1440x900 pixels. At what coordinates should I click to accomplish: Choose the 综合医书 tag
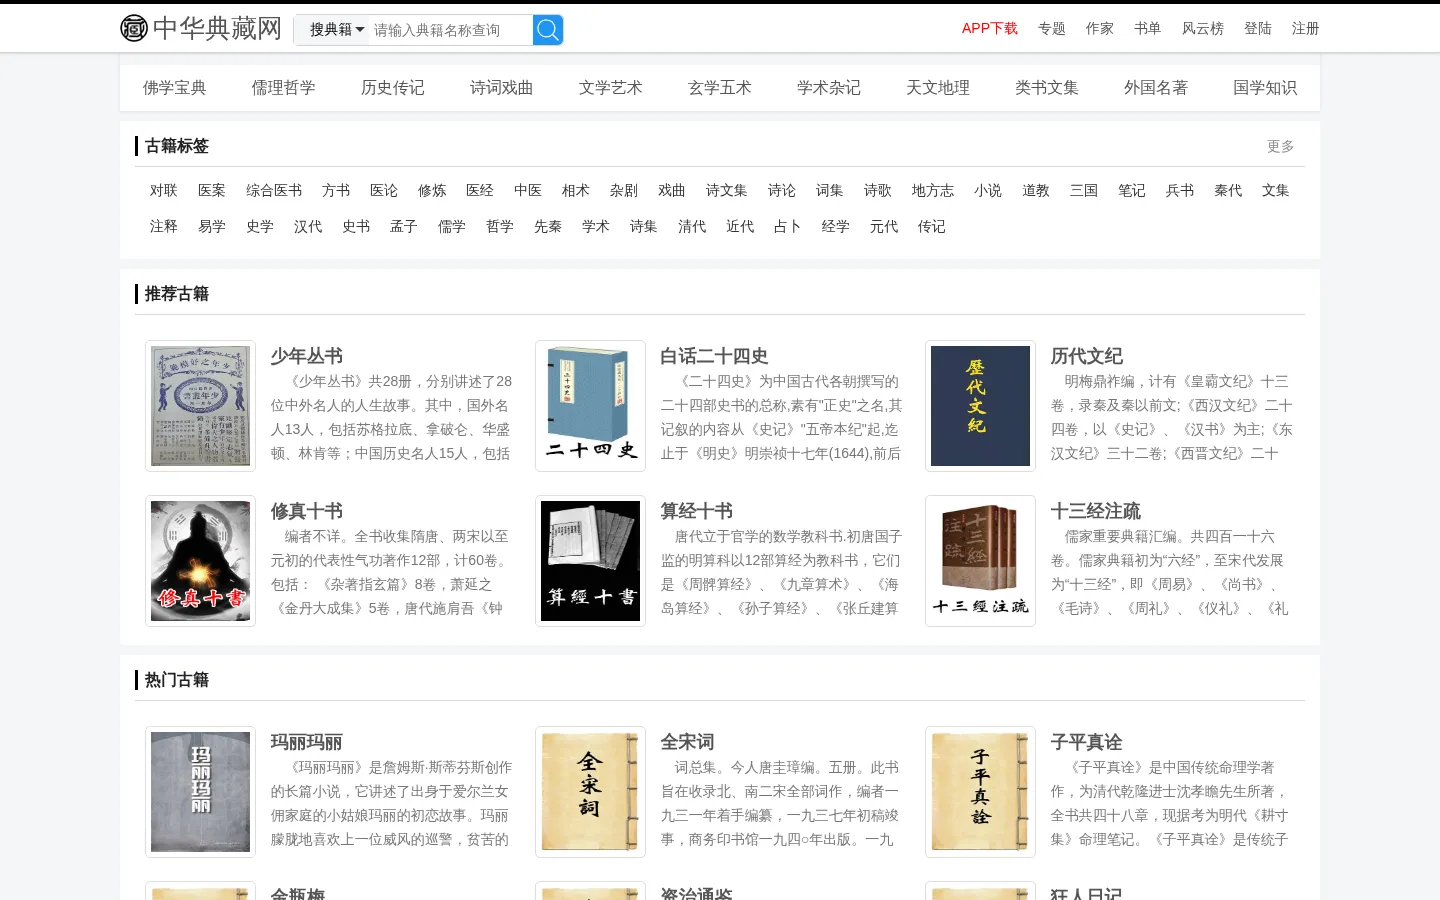coord(274,191)
